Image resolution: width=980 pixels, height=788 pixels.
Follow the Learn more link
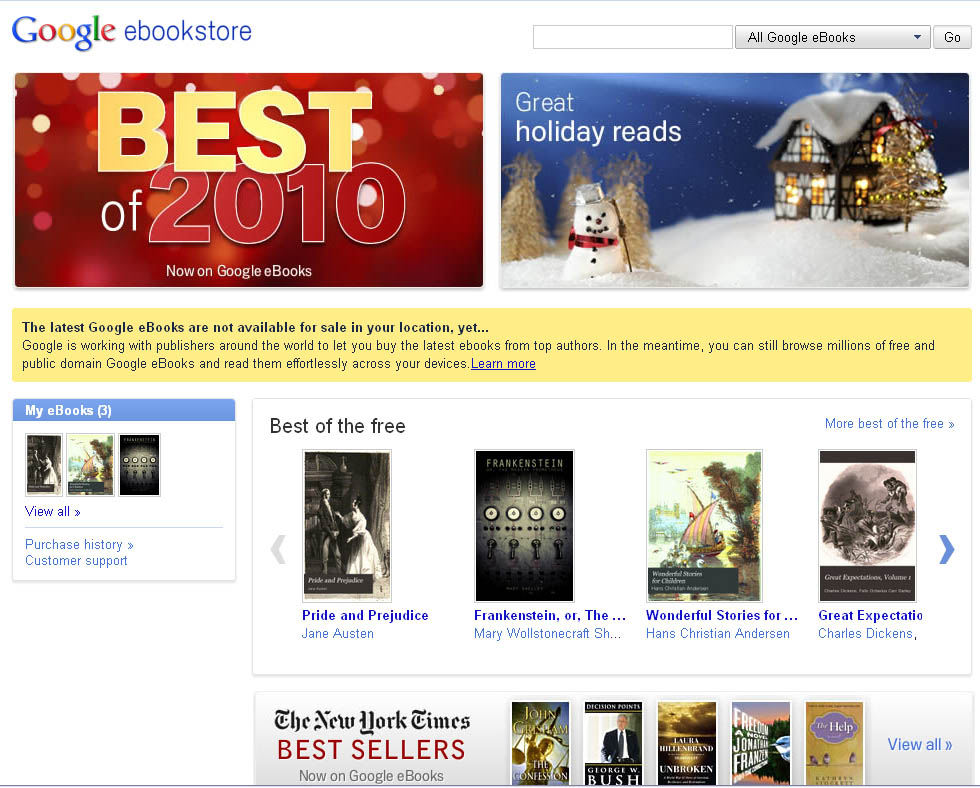503,364
